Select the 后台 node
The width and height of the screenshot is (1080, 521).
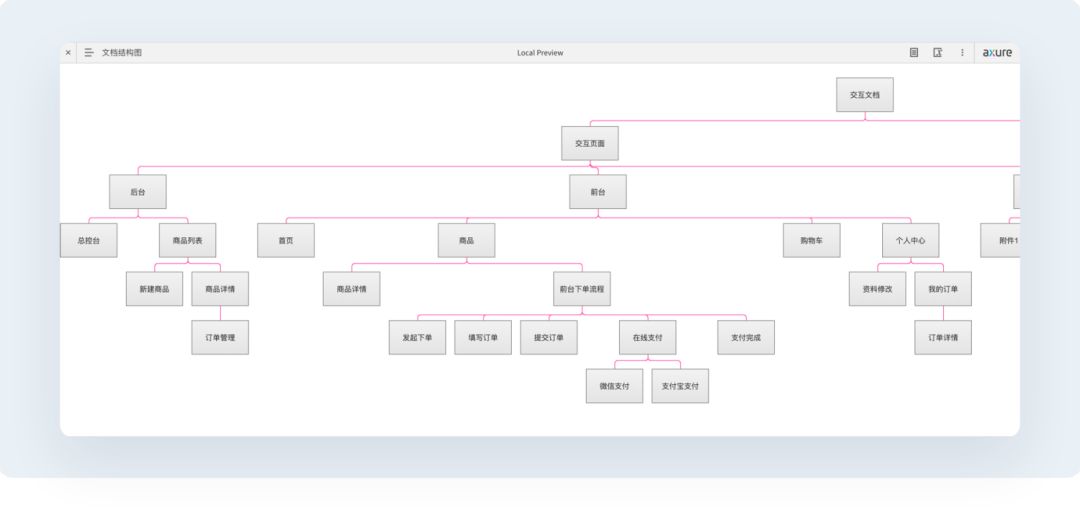138,192
